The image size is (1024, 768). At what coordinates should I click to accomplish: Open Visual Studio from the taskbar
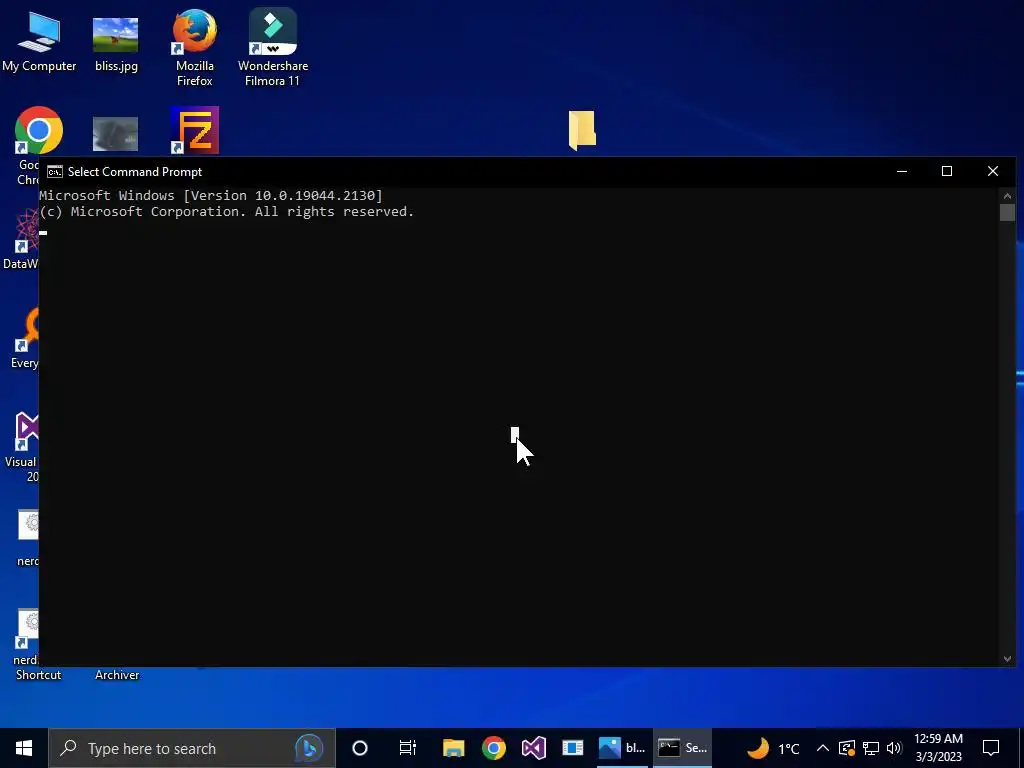coord(534,748)
